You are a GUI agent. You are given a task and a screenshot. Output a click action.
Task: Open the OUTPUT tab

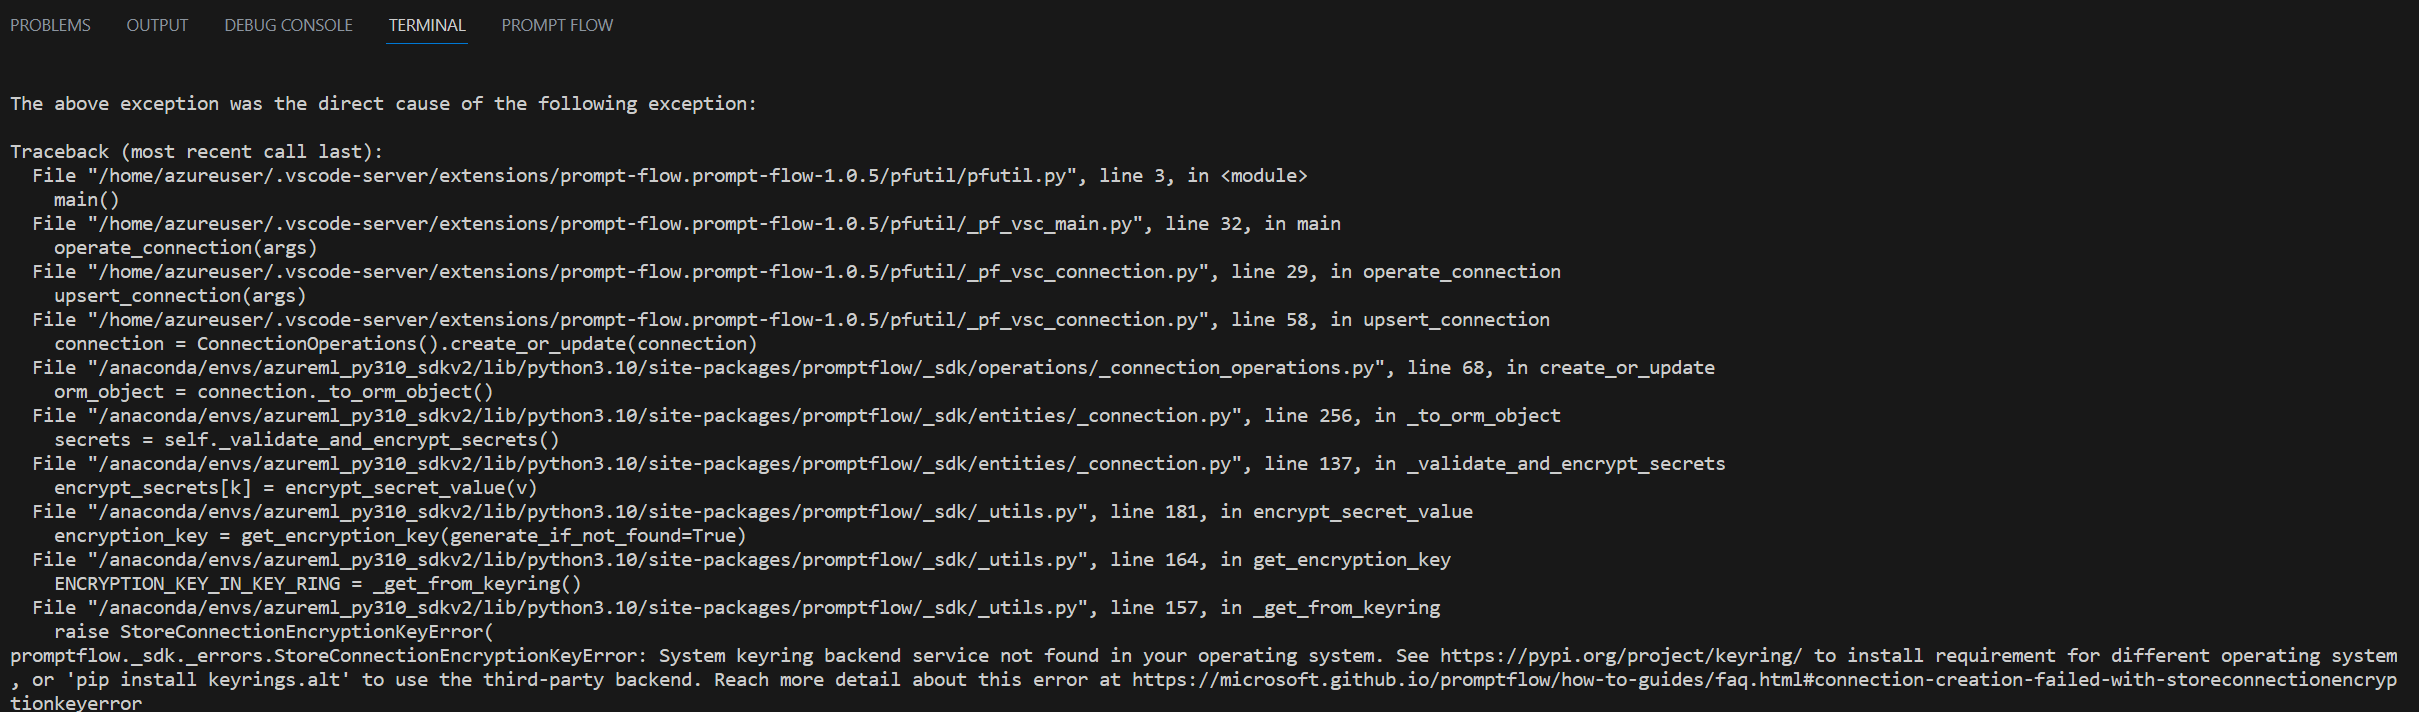pos(156,24)
